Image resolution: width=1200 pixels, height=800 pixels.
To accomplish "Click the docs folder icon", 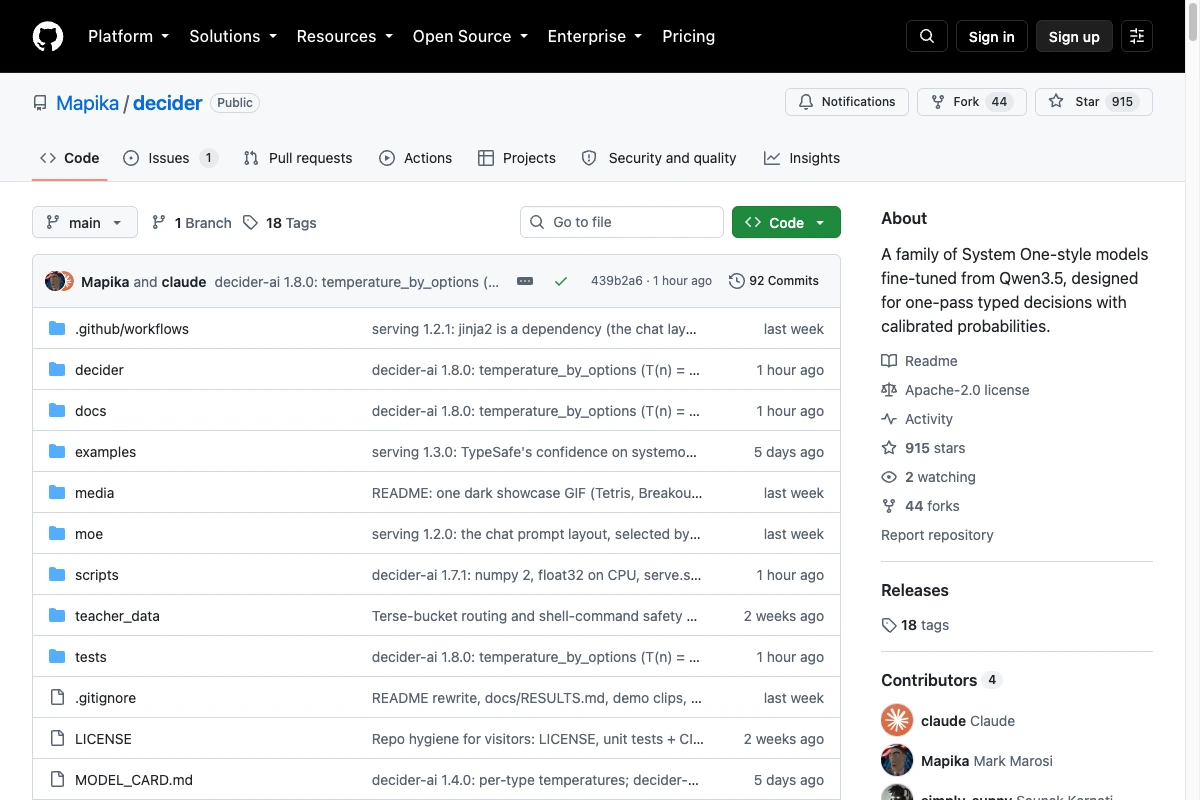I will click(57, 411).
